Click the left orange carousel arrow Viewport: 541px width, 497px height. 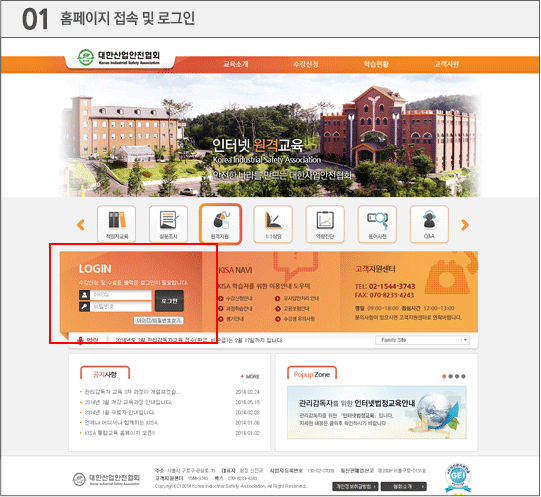pos(81,225)
